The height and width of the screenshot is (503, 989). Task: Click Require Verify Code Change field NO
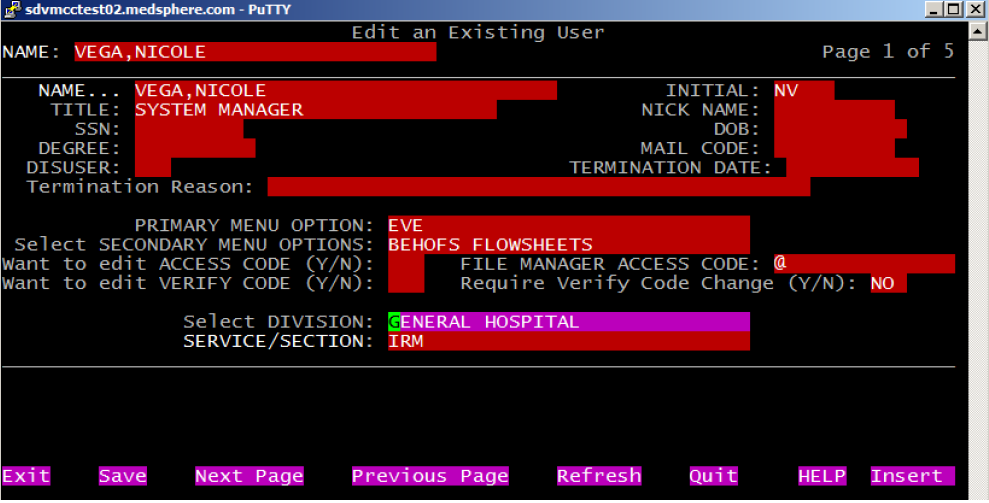tap(888, 283)
